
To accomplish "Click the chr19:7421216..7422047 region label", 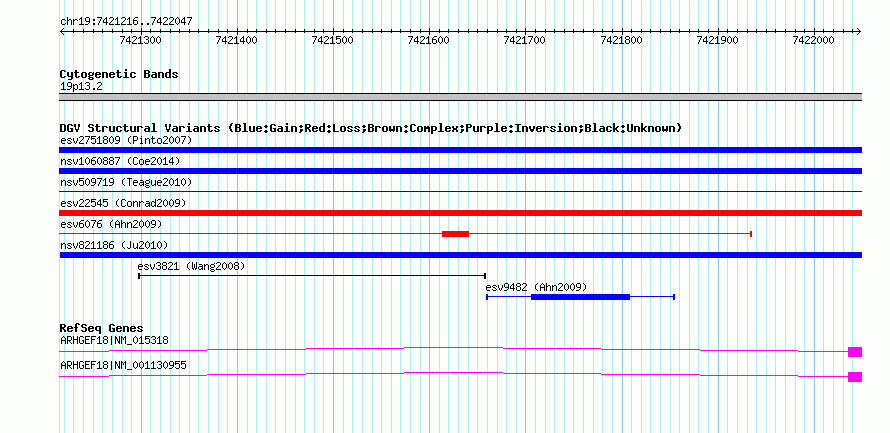I will pos(126,21).
